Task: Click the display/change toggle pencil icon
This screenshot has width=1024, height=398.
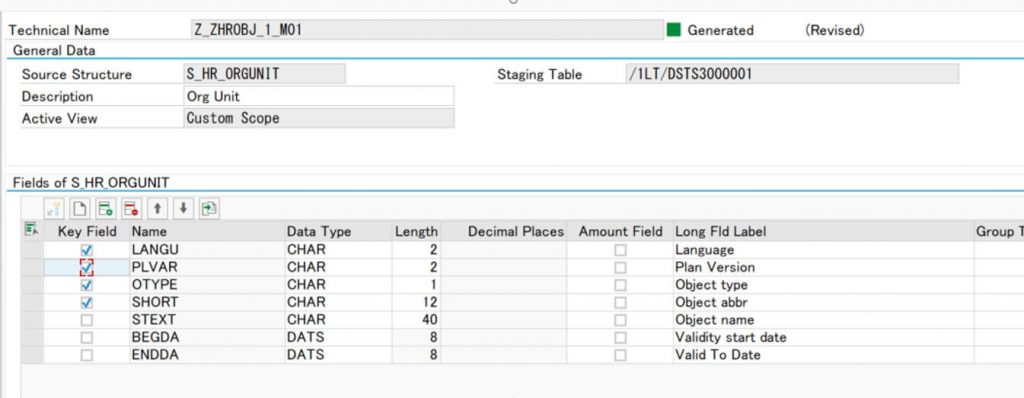Action: pyautogui.click(x=54, y=208)
